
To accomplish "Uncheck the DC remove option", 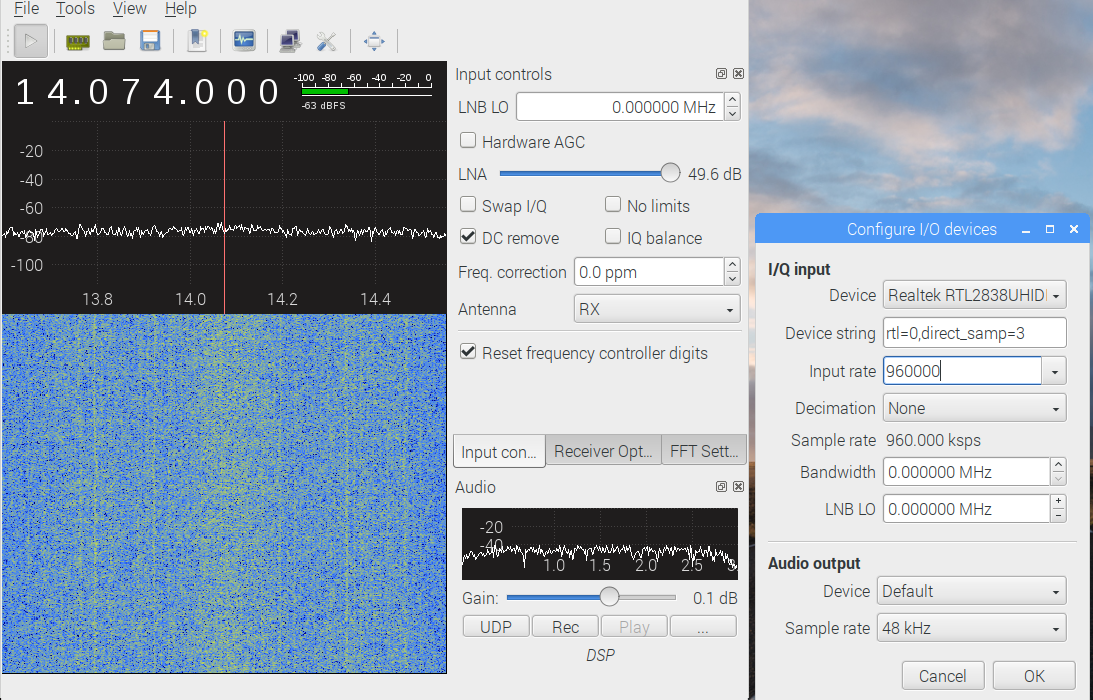I will click(x=468, y=237).
